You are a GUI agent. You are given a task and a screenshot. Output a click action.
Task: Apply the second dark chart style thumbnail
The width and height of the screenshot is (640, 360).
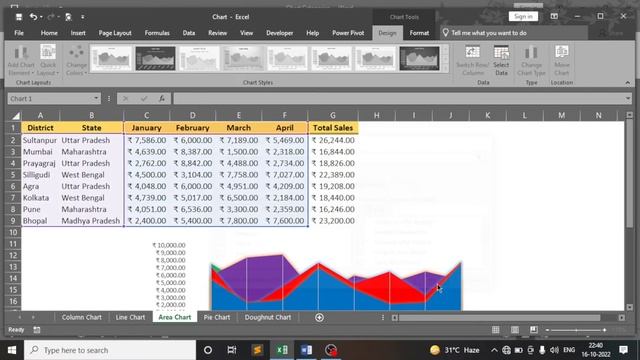(155, 58)
